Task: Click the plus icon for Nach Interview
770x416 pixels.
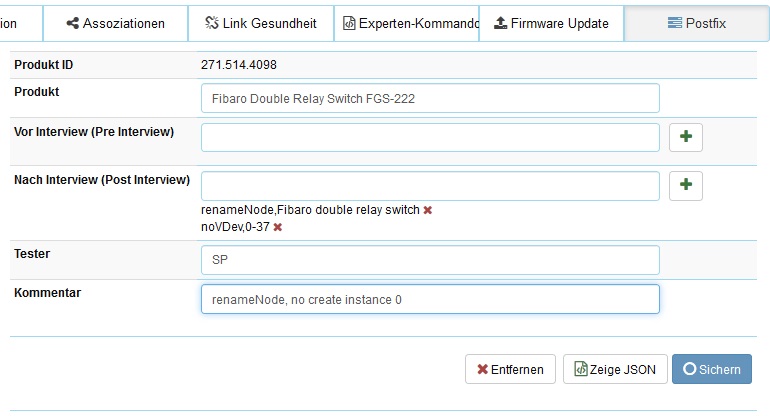Action: tap(685, 185)
